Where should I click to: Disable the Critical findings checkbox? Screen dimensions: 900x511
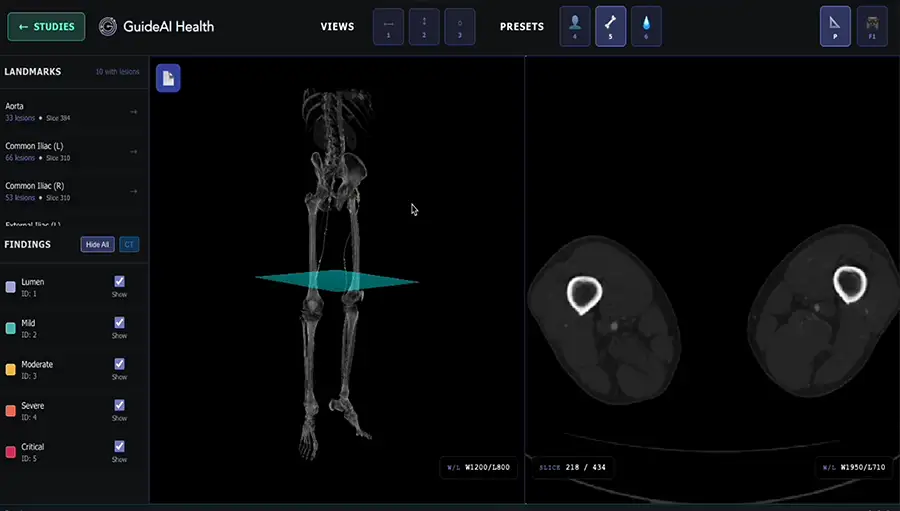coord(119,446)
